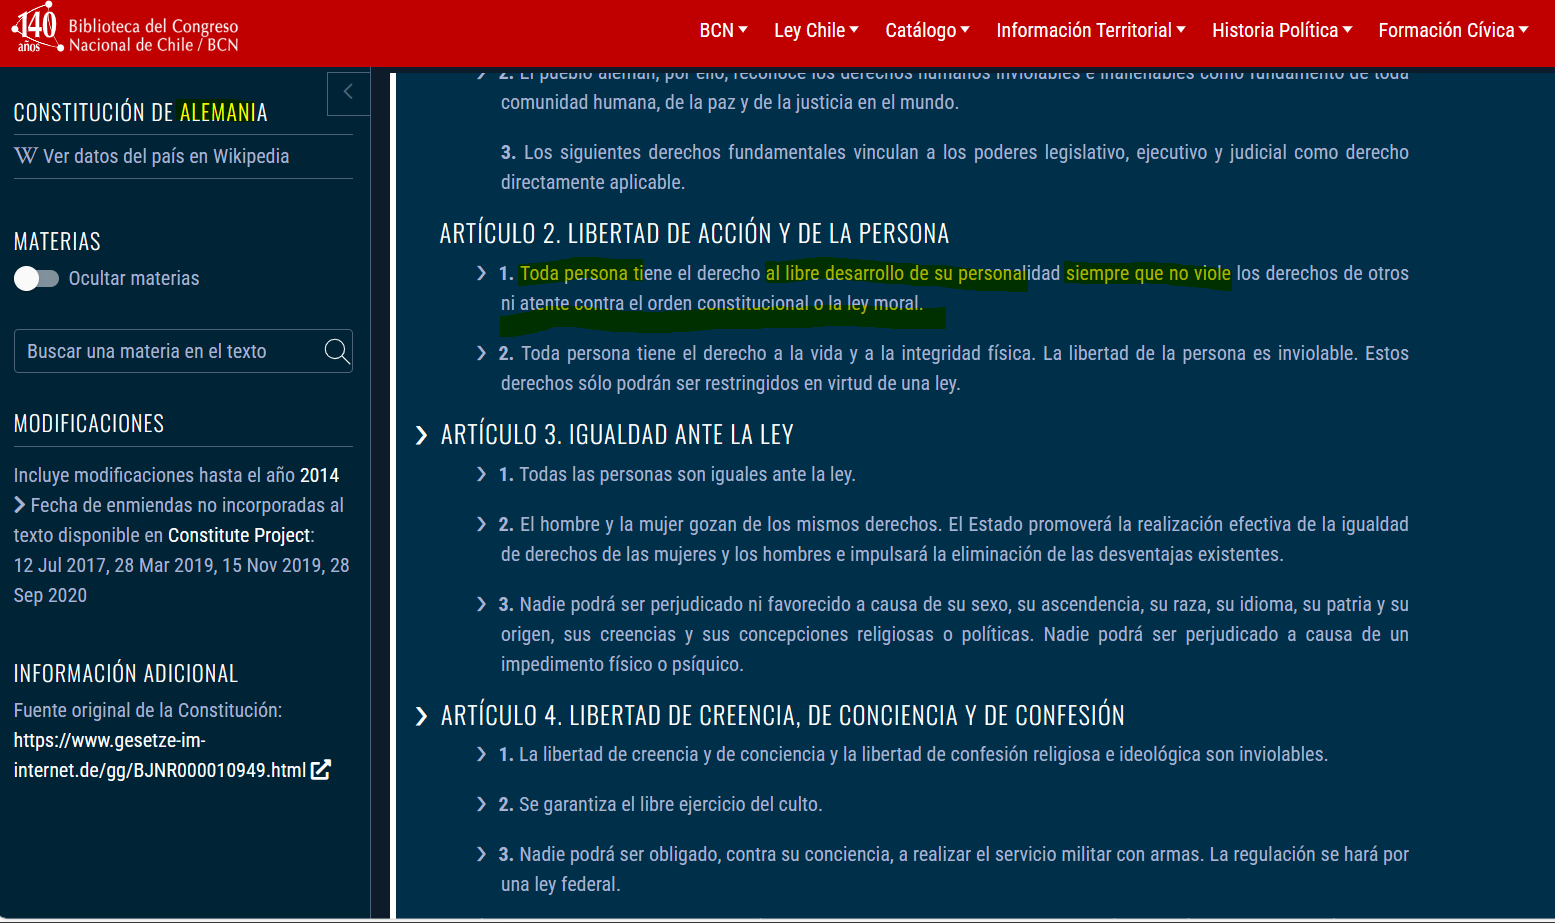Open the BCN dropdown menu

tap(723, 31)
